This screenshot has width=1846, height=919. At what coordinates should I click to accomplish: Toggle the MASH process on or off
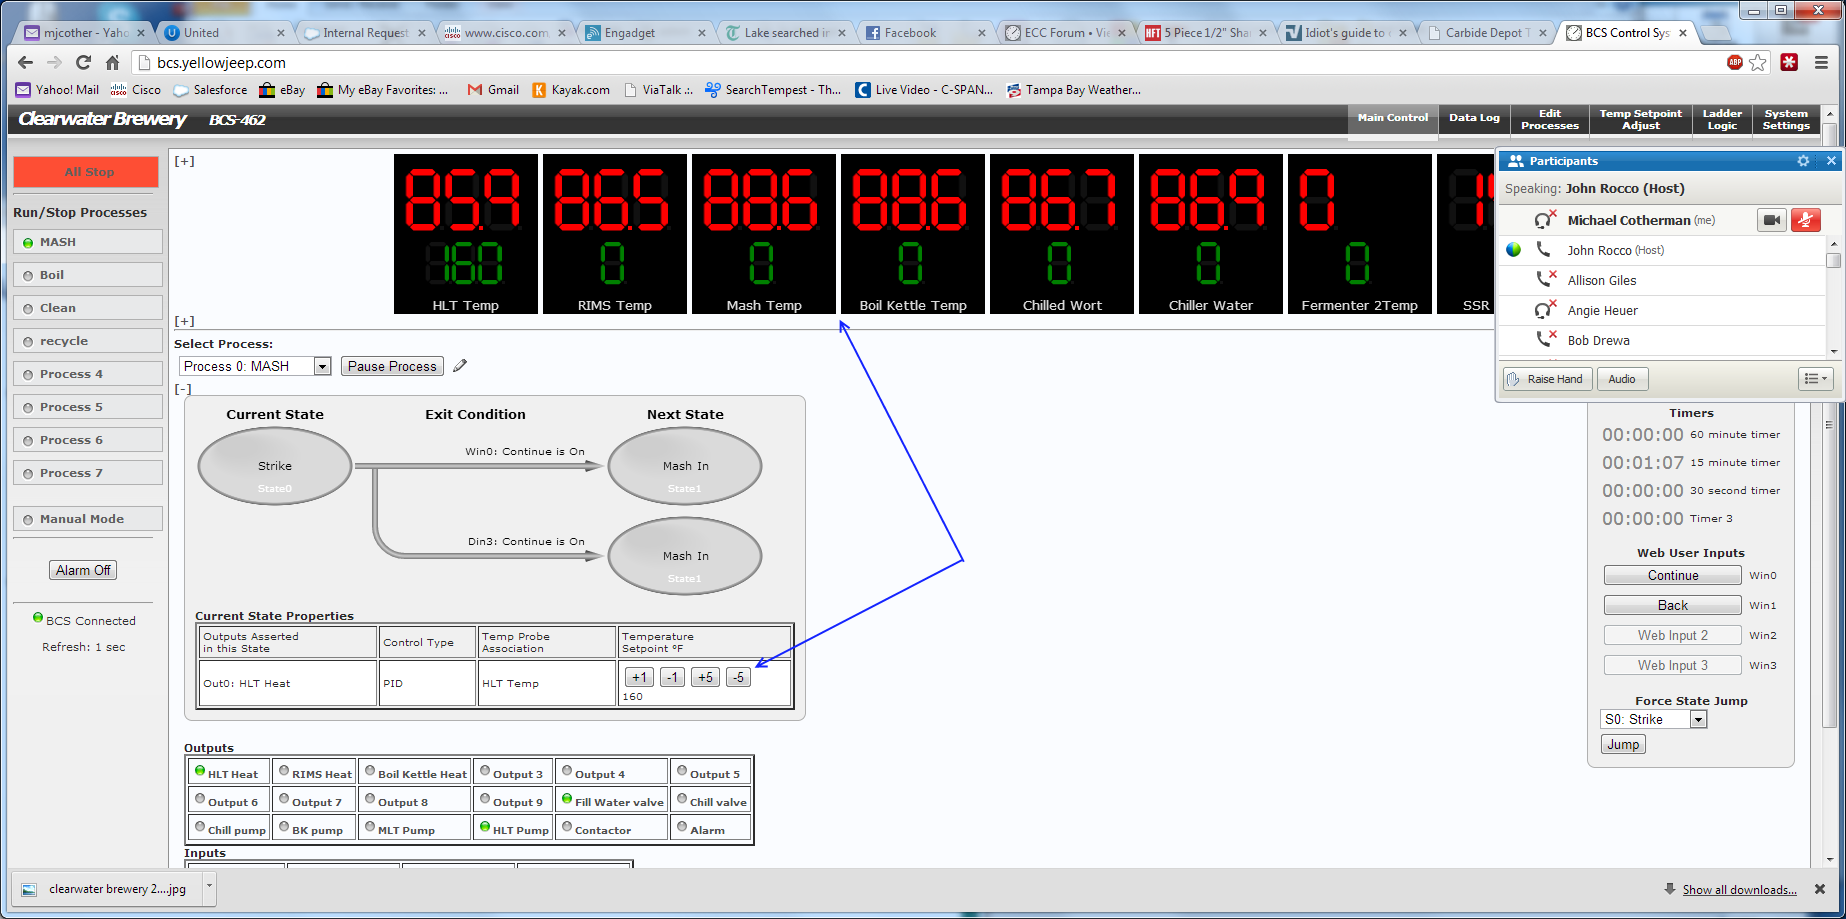click(x=88, y=242)
